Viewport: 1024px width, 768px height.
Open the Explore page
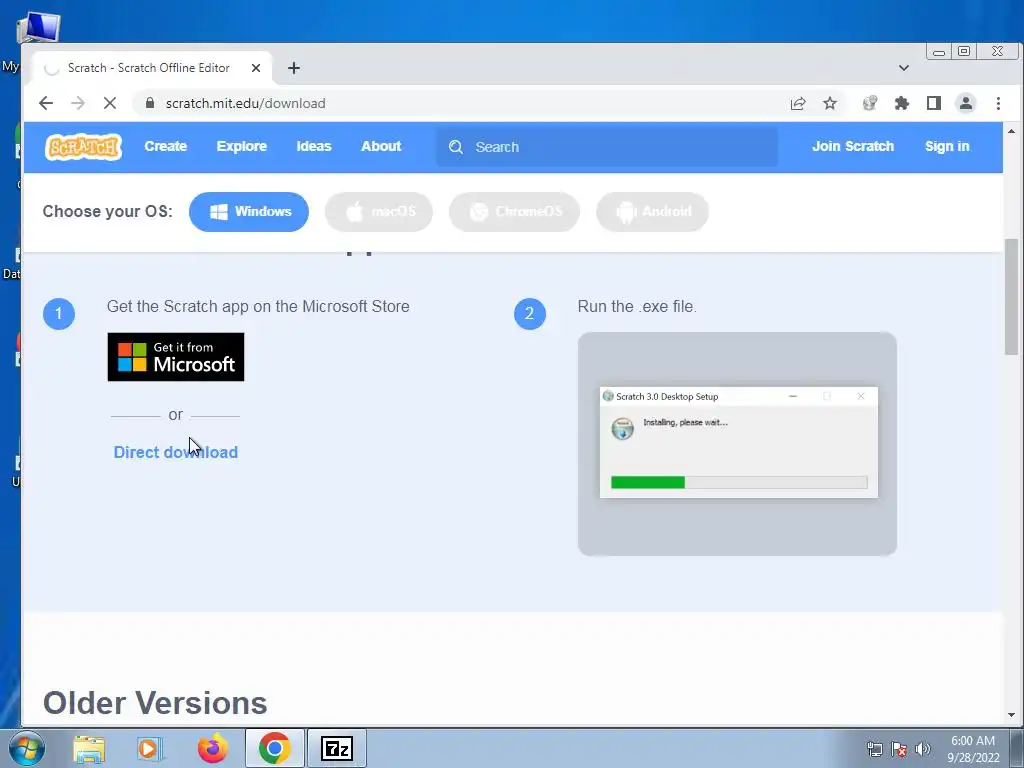point(242,146)
